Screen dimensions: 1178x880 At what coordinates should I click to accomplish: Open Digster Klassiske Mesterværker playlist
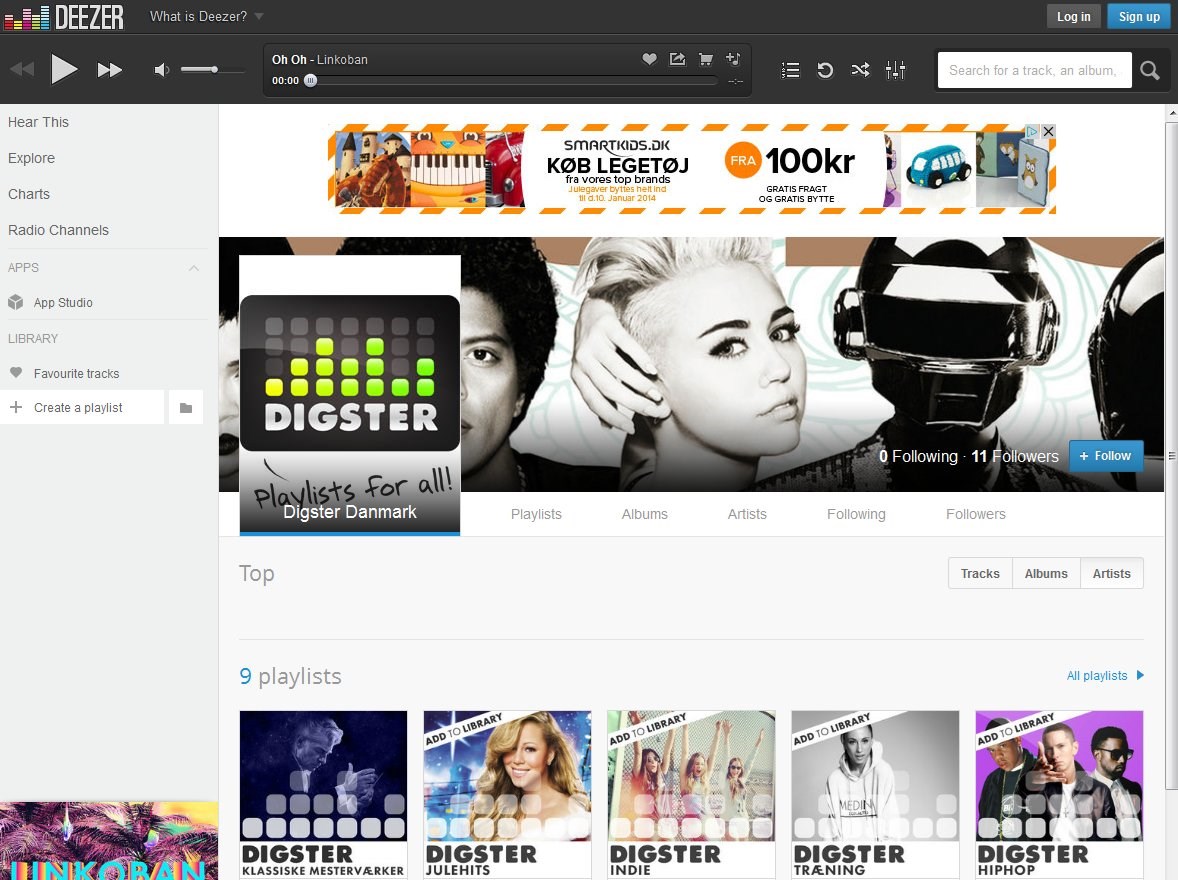[x=323, y=794]
